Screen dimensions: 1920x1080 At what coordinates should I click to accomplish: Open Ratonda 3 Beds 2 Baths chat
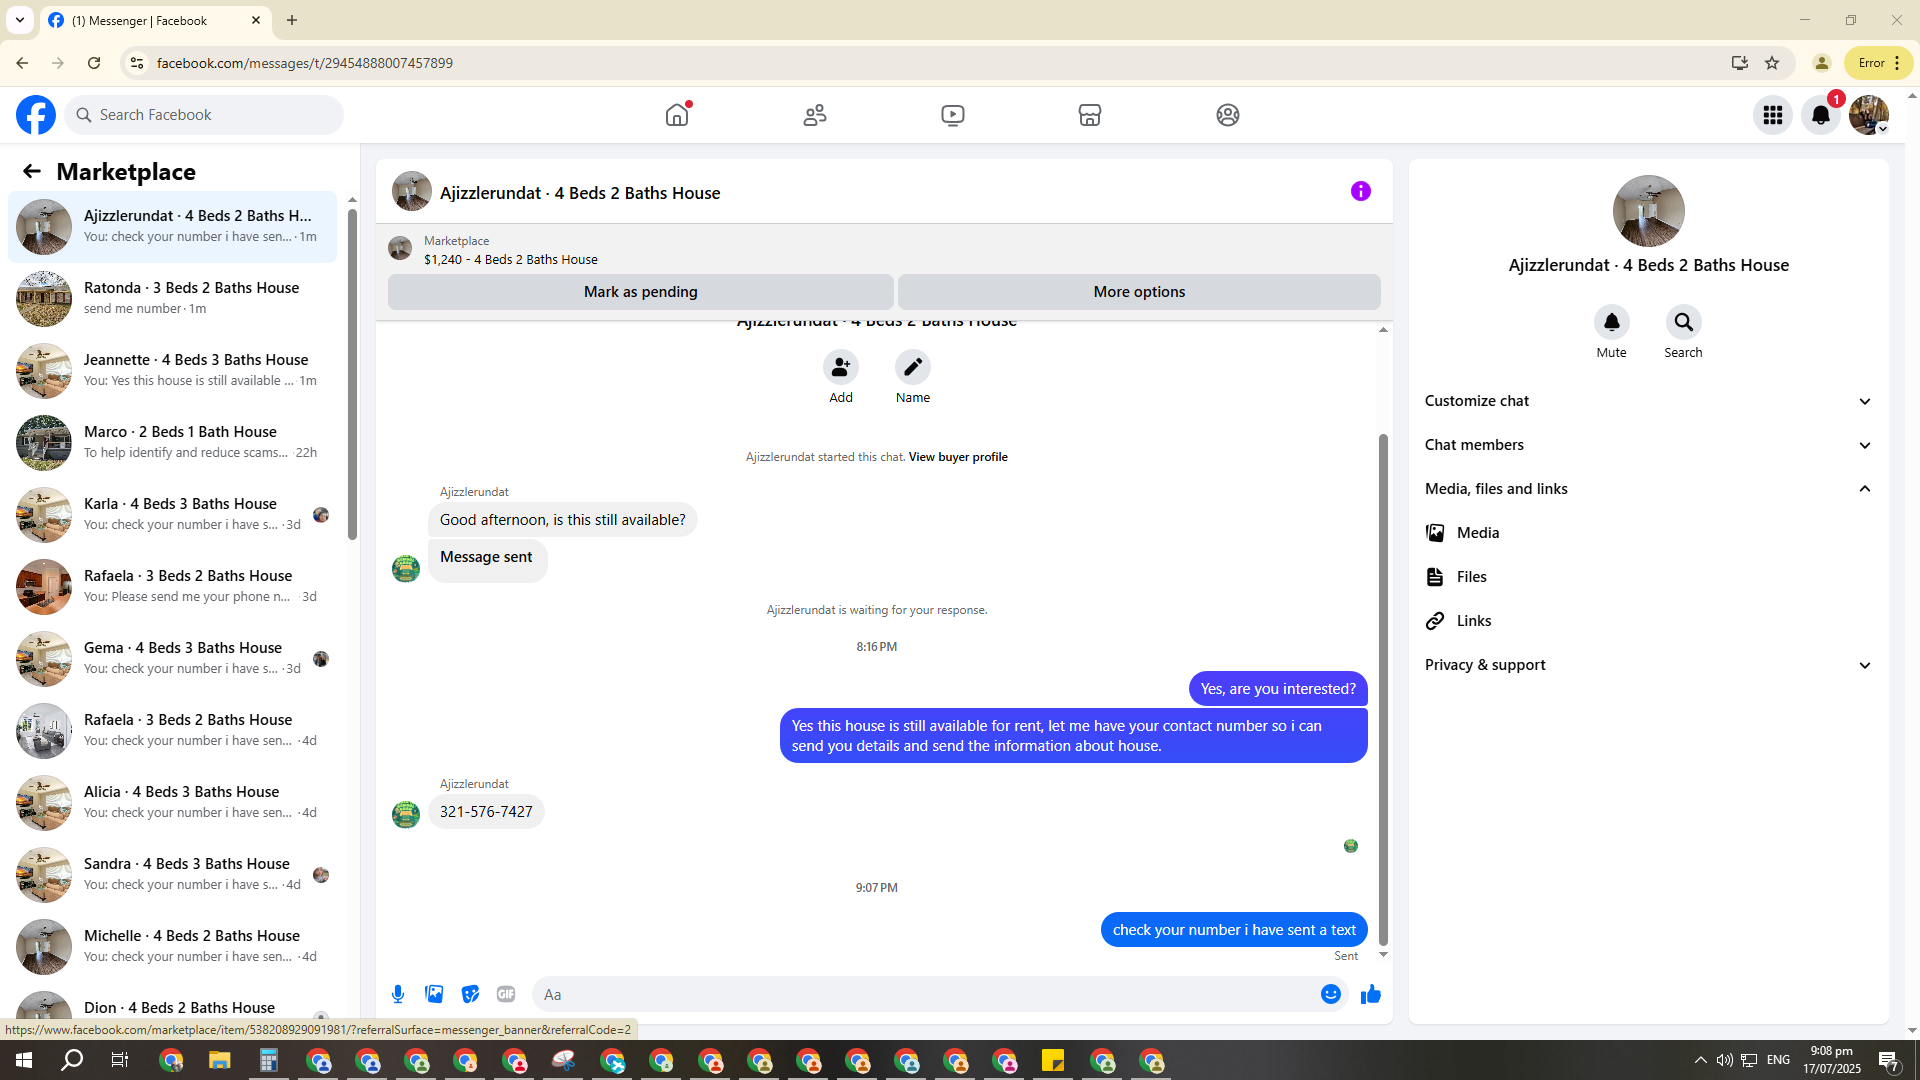tap(172, 298)
